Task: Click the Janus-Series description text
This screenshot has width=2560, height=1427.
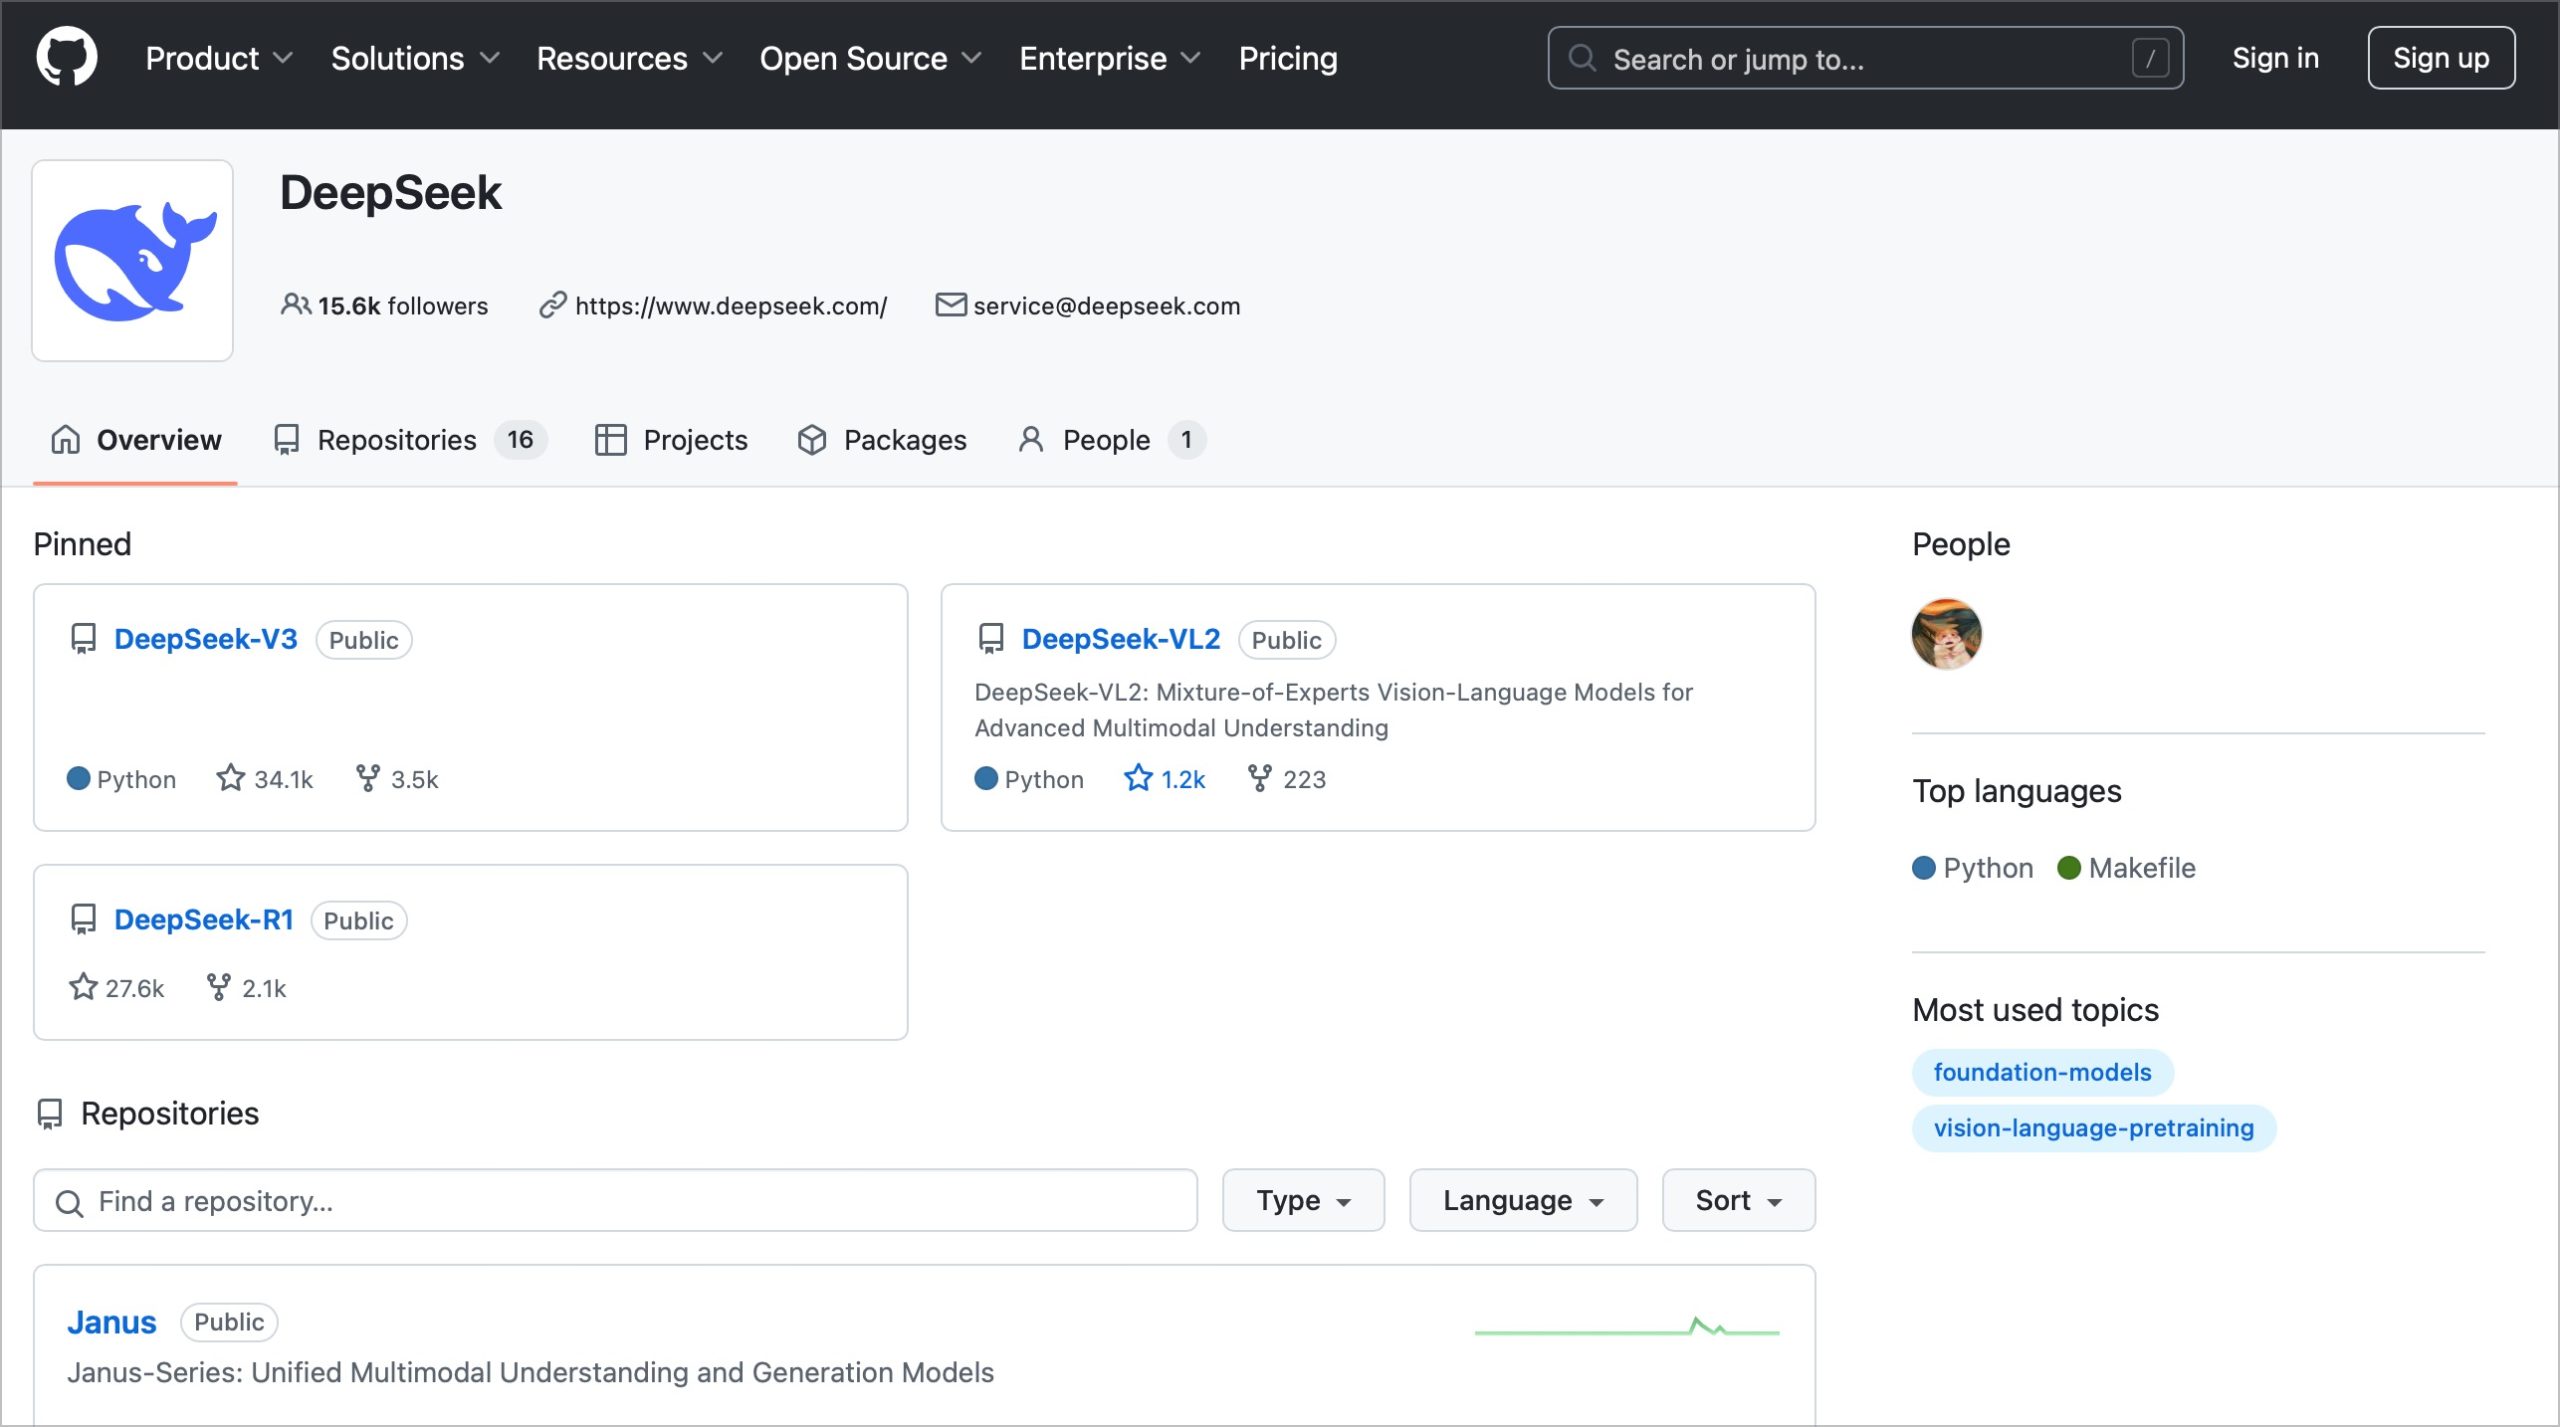Action: (530, 1372)
